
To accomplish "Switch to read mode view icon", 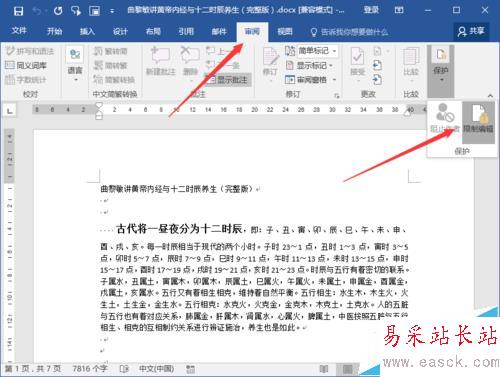I will 323,369.
